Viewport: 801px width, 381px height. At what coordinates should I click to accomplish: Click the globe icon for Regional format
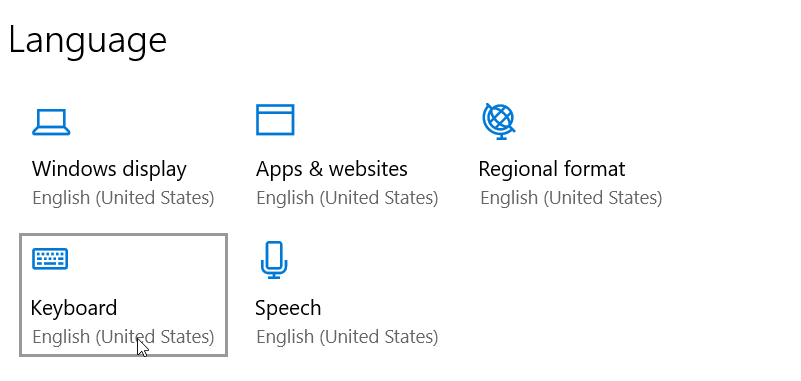pos(499,121)
